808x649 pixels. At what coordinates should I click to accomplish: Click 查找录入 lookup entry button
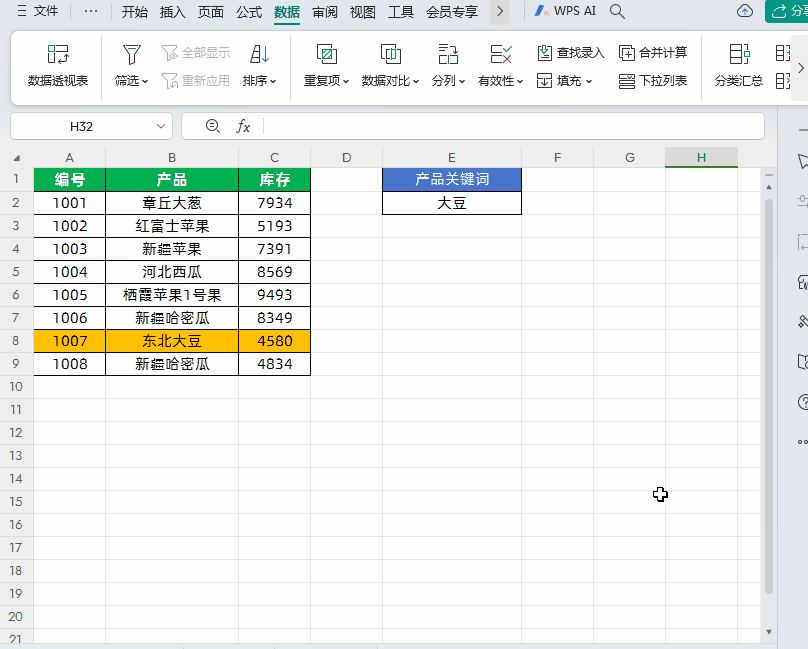coord(570,53)
